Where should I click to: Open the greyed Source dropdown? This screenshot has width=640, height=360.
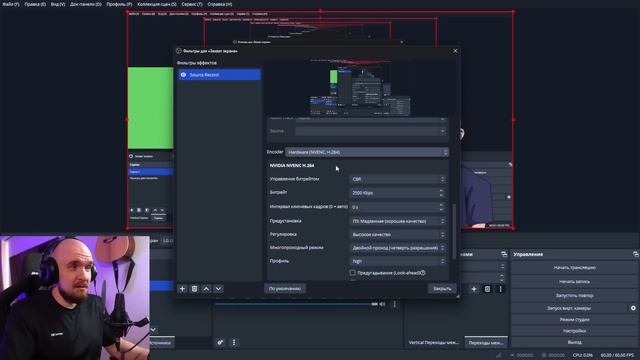pos(371,131)
